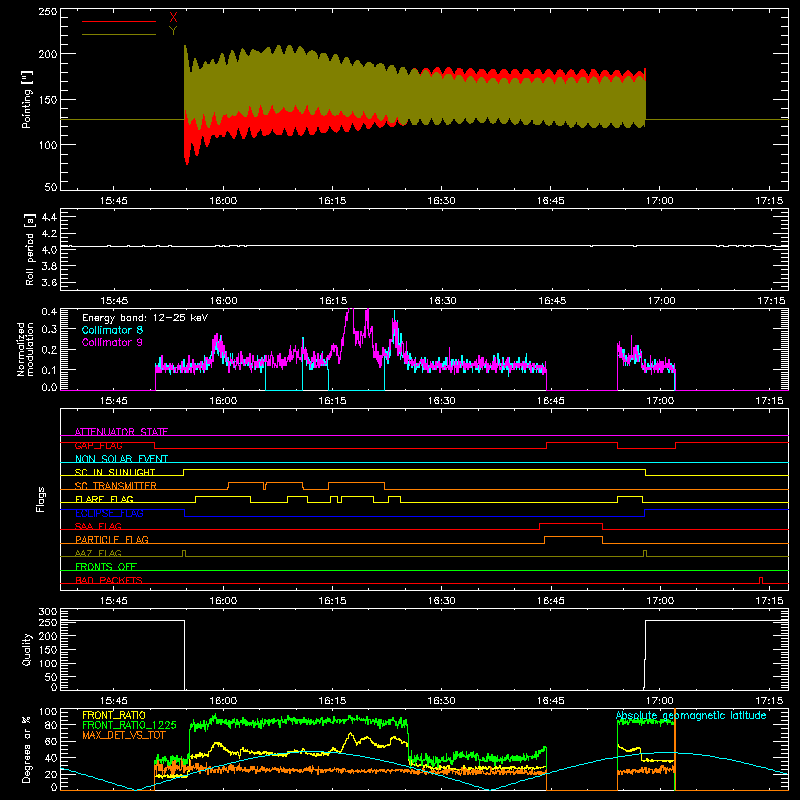This screenshot has width=800, height=800.
Task: Click the 4.4 tick on Roll period axis
Action: tap(49, 217)
